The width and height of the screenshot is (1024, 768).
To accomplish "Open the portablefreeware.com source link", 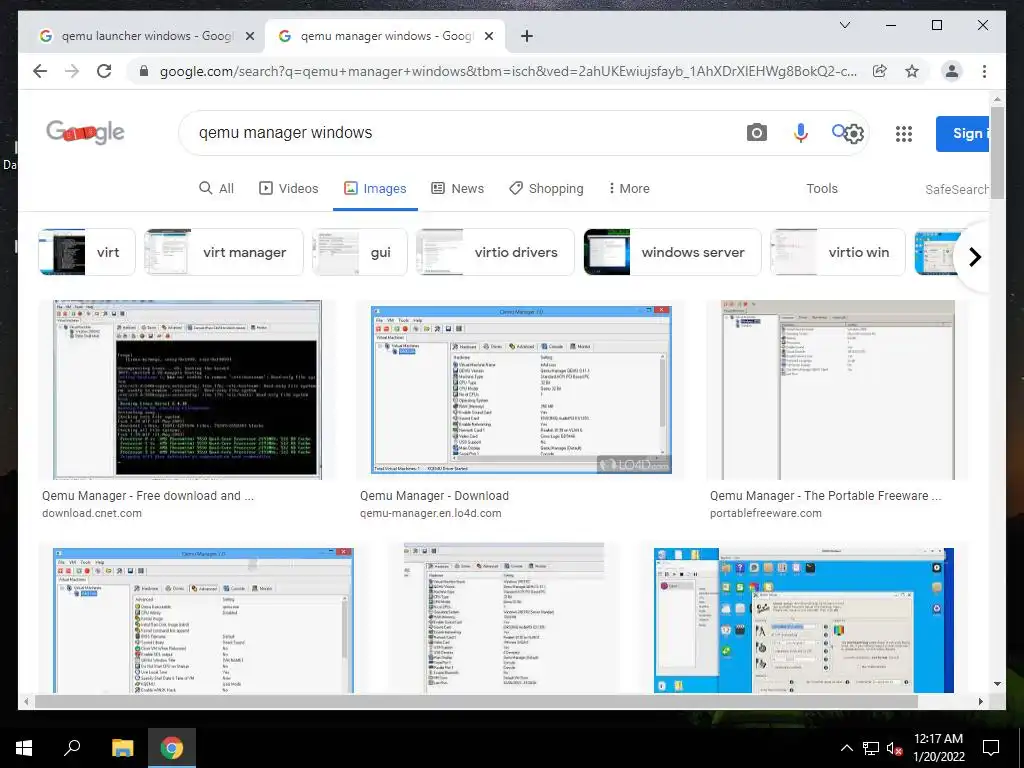I will pos(766,513).
